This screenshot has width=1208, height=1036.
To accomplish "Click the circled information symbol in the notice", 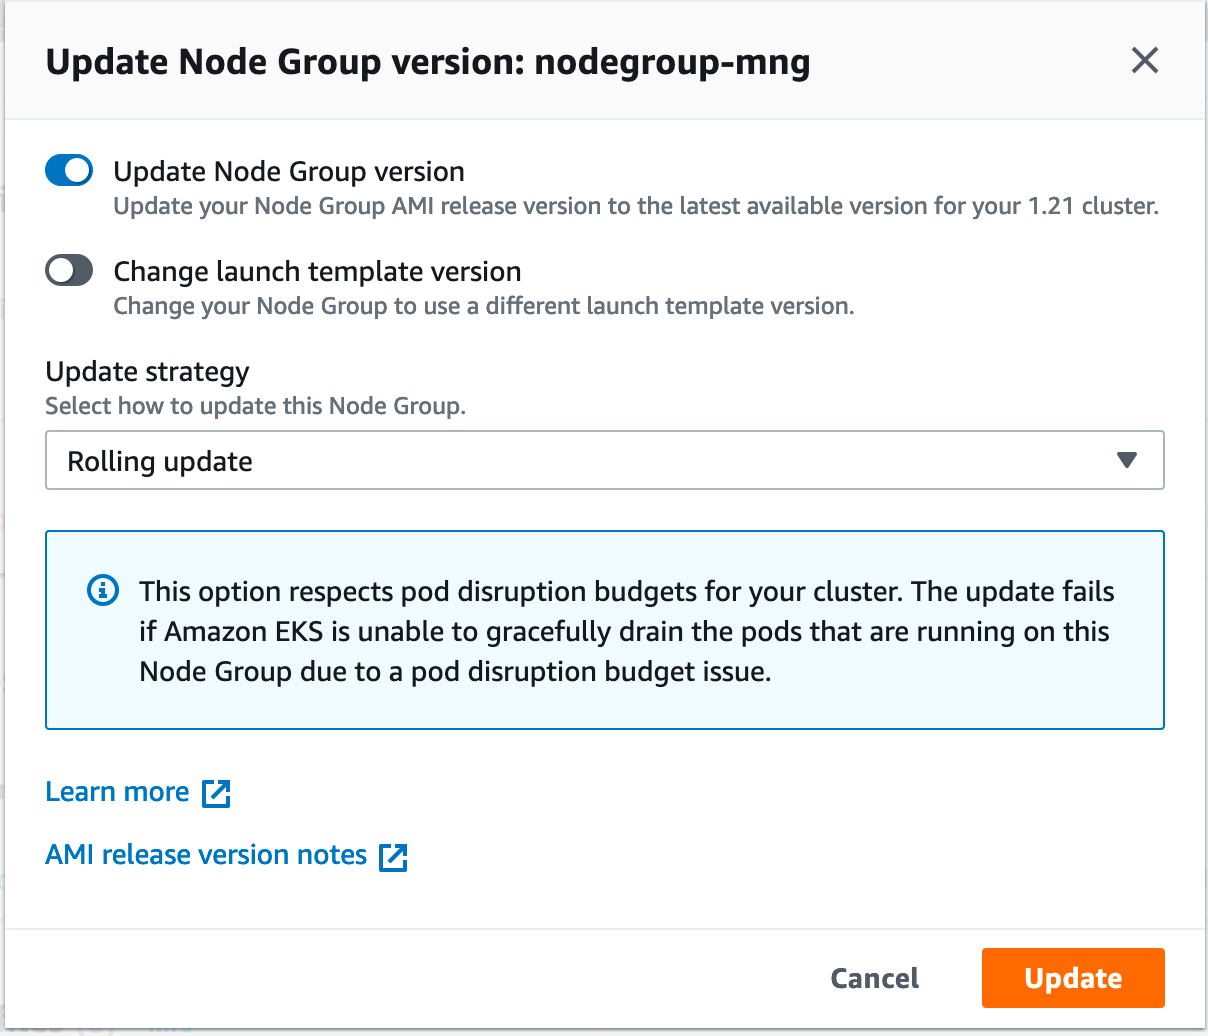I will [x=102, y=591].
